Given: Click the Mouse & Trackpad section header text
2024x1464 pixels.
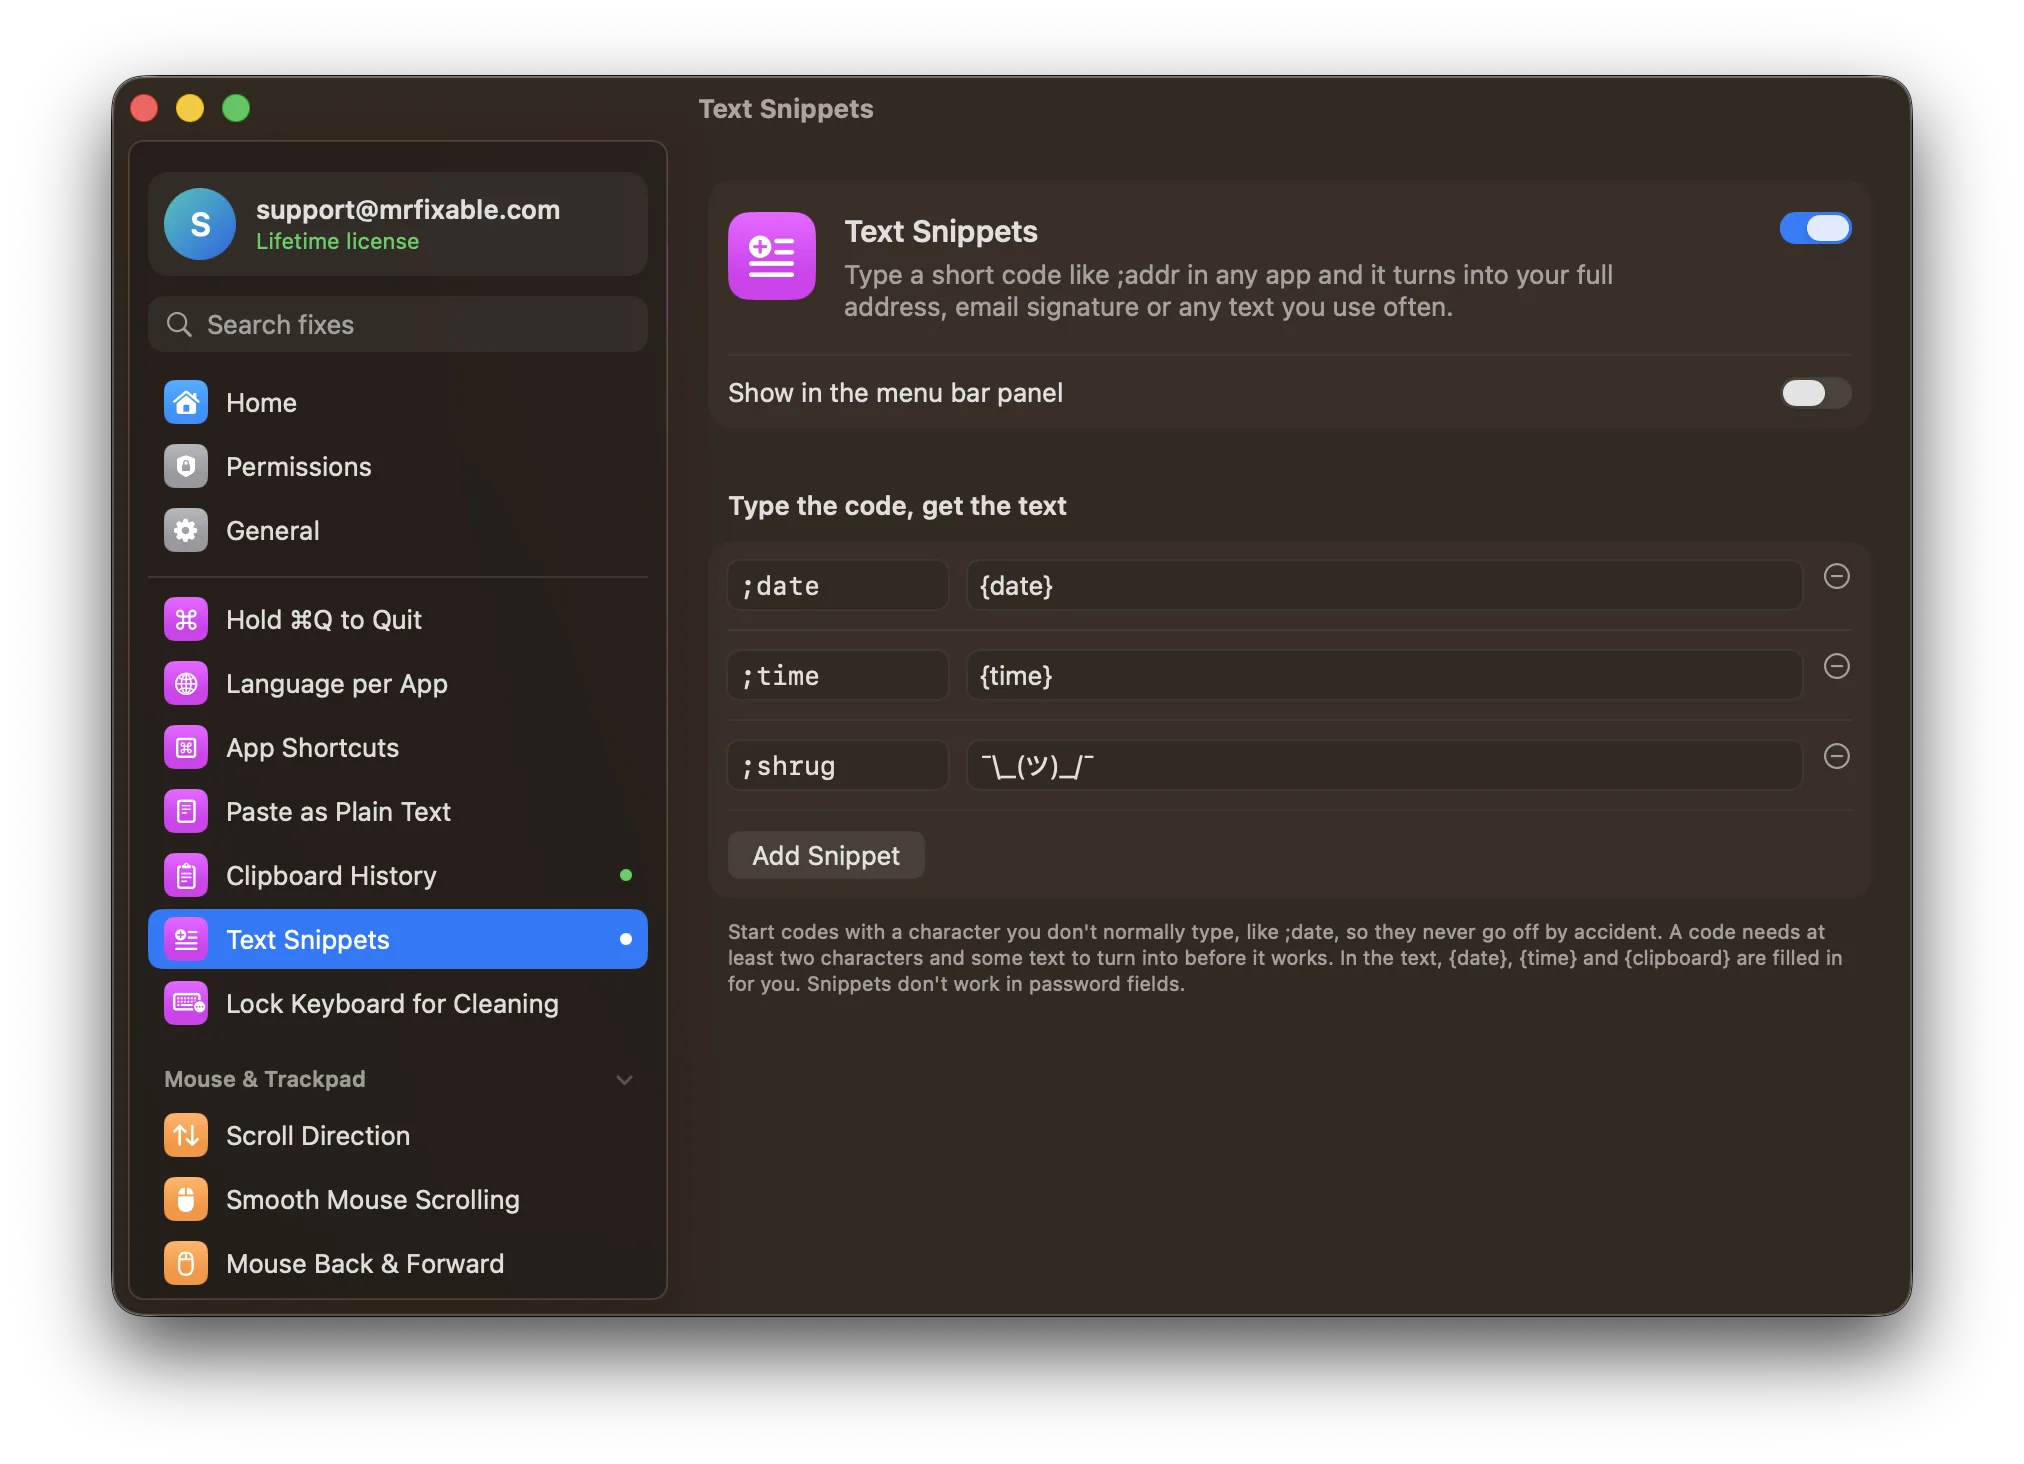Looking at the screenshot, I should tap(265, 1079).
